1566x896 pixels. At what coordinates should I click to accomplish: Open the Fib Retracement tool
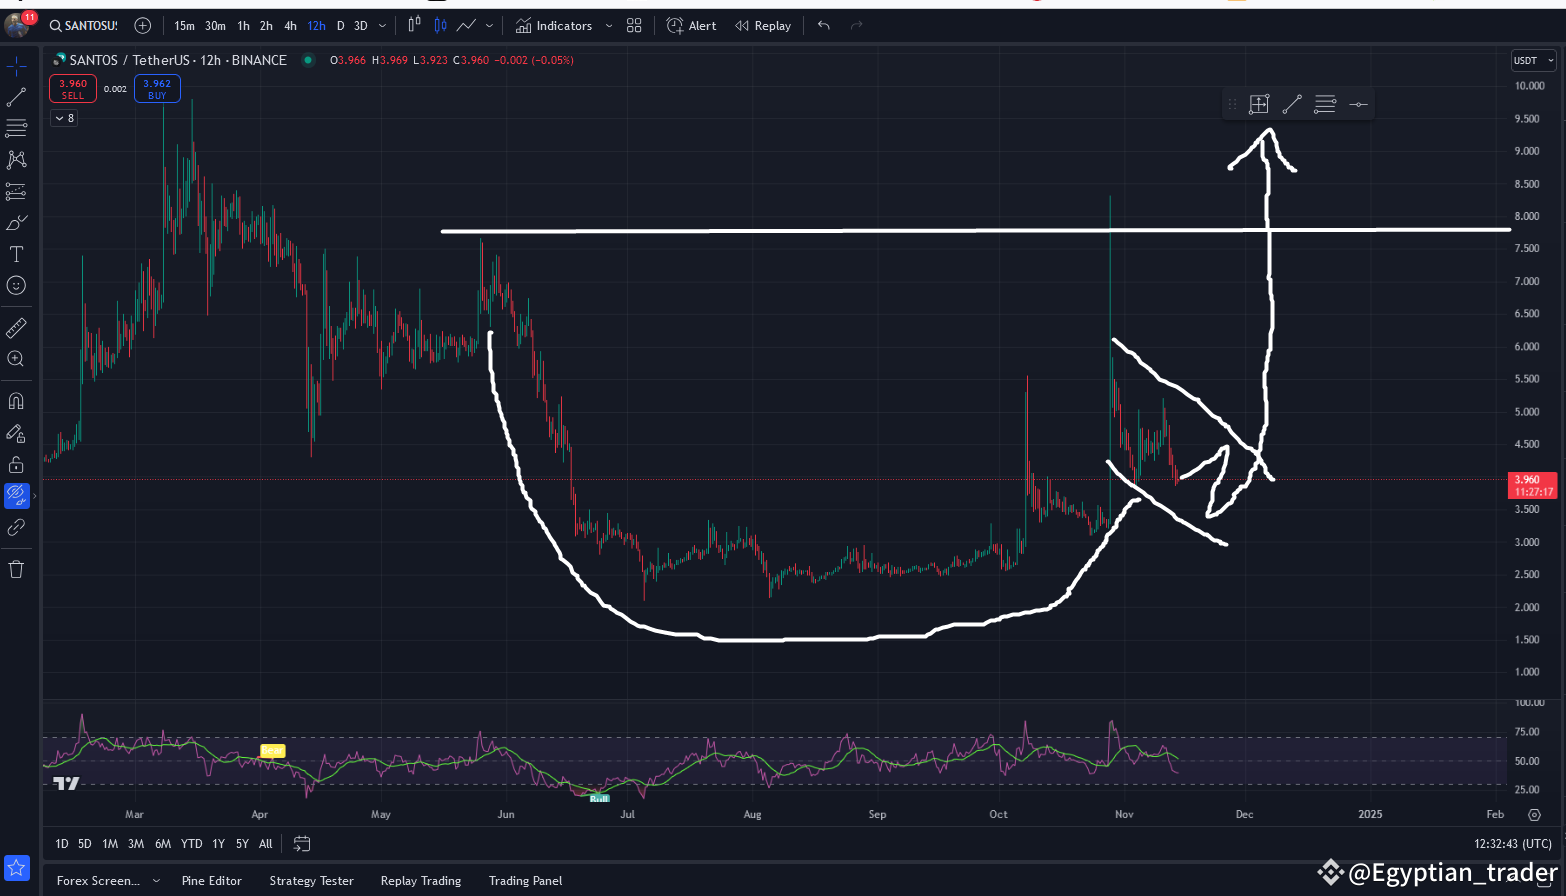pos(16,128)
